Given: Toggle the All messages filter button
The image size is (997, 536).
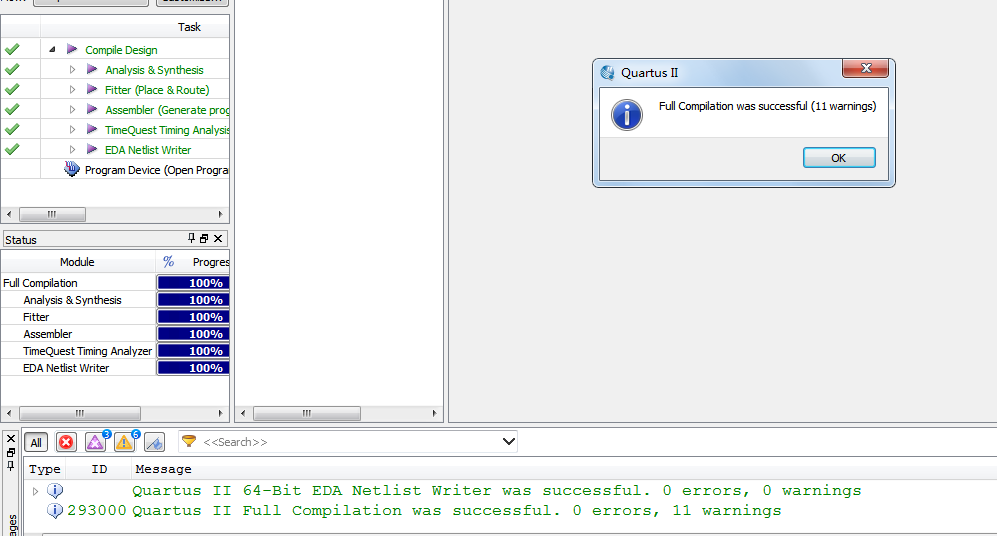Looking at the screenshot, I should 36,443.
